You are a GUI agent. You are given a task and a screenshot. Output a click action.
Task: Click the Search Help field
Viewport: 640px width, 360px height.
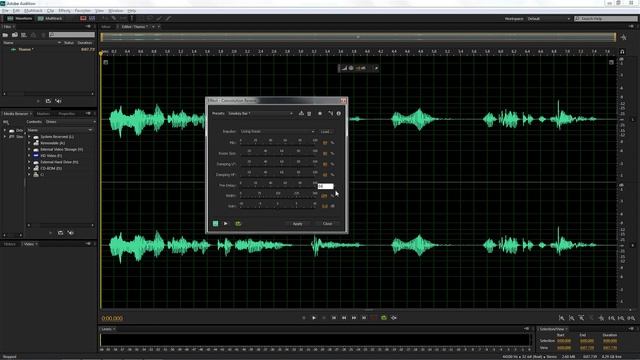coord(606,19)
